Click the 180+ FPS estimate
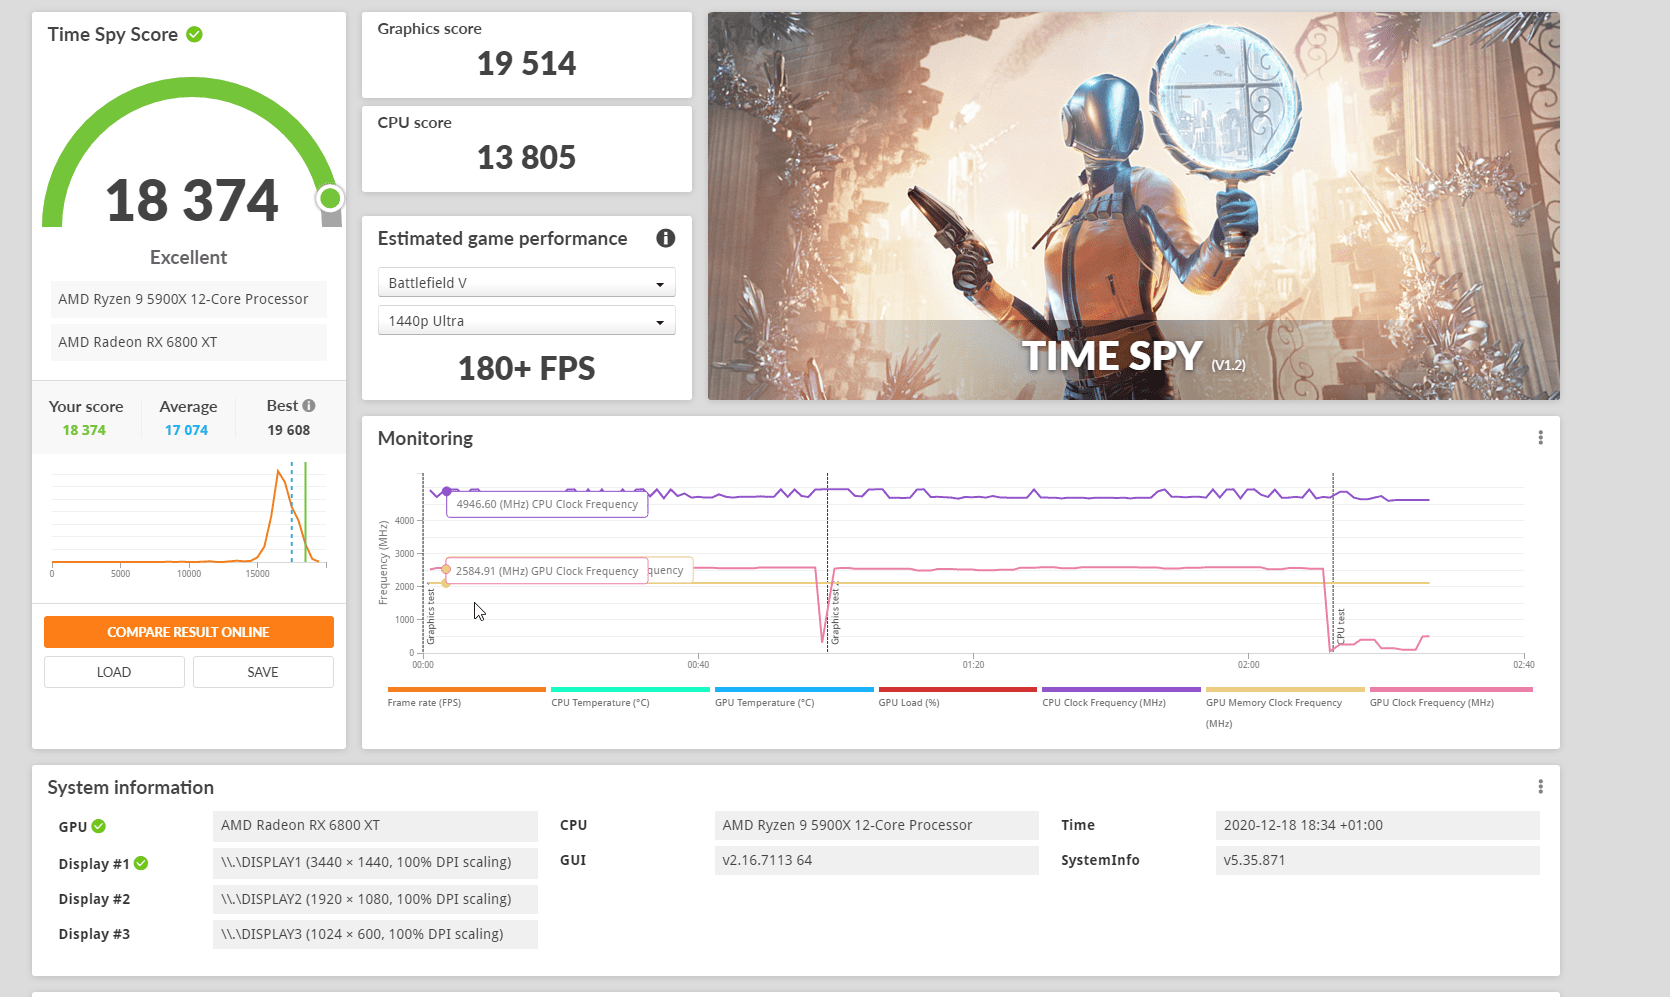 coord(526,369)
